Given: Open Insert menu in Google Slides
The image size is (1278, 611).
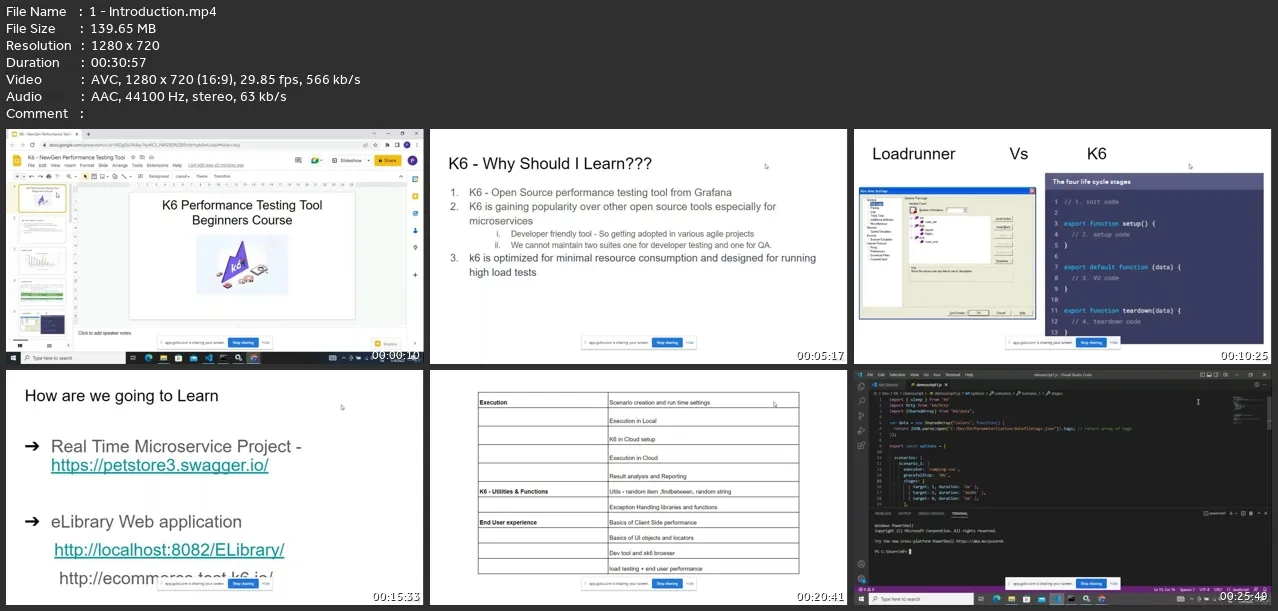Looking at the screenshot, I should pyautogui.click(x=70, y=165).
